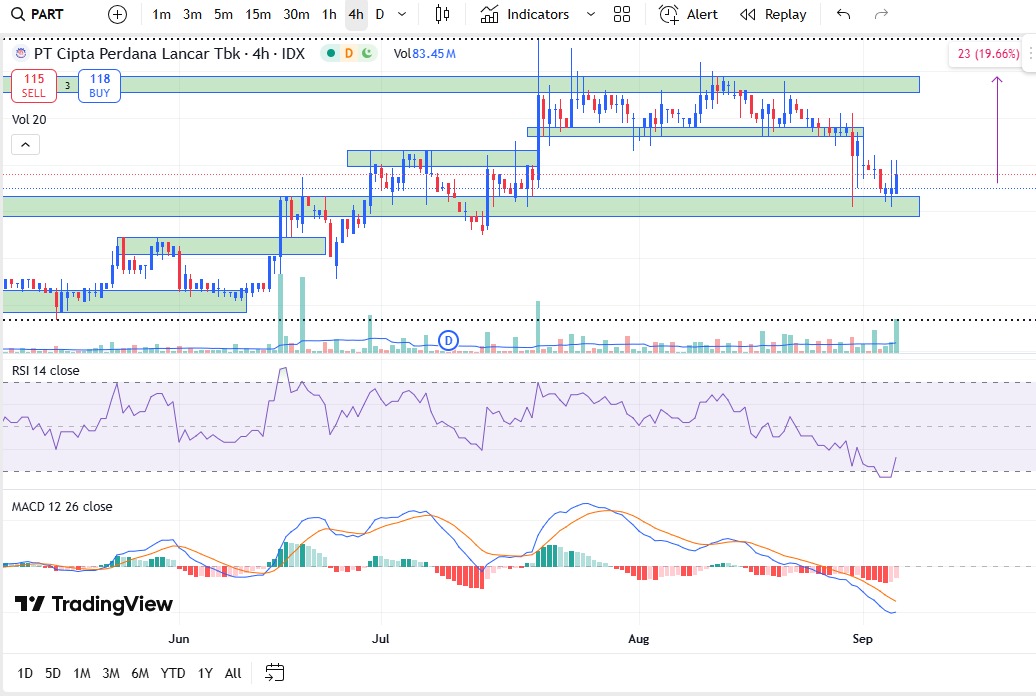Show All available data range
Screen dimensions: 1036x696
click(233, 674)
